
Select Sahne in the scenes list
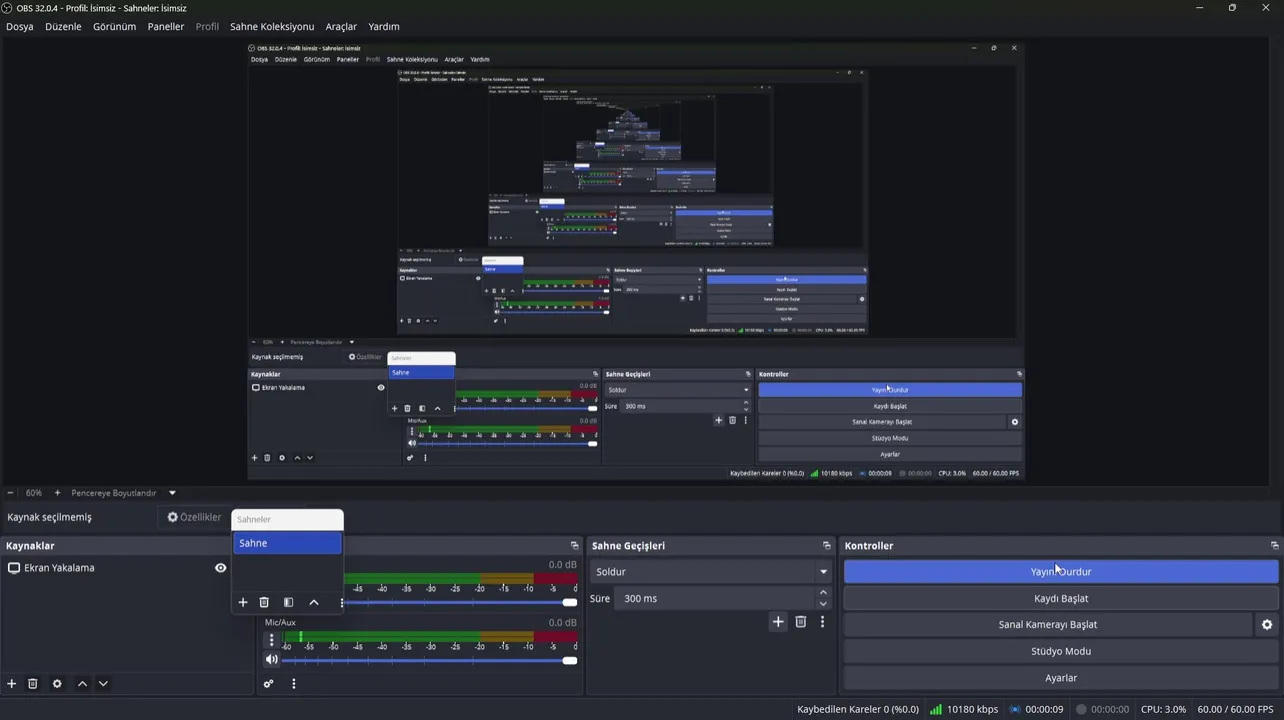[x=288, y=543]
